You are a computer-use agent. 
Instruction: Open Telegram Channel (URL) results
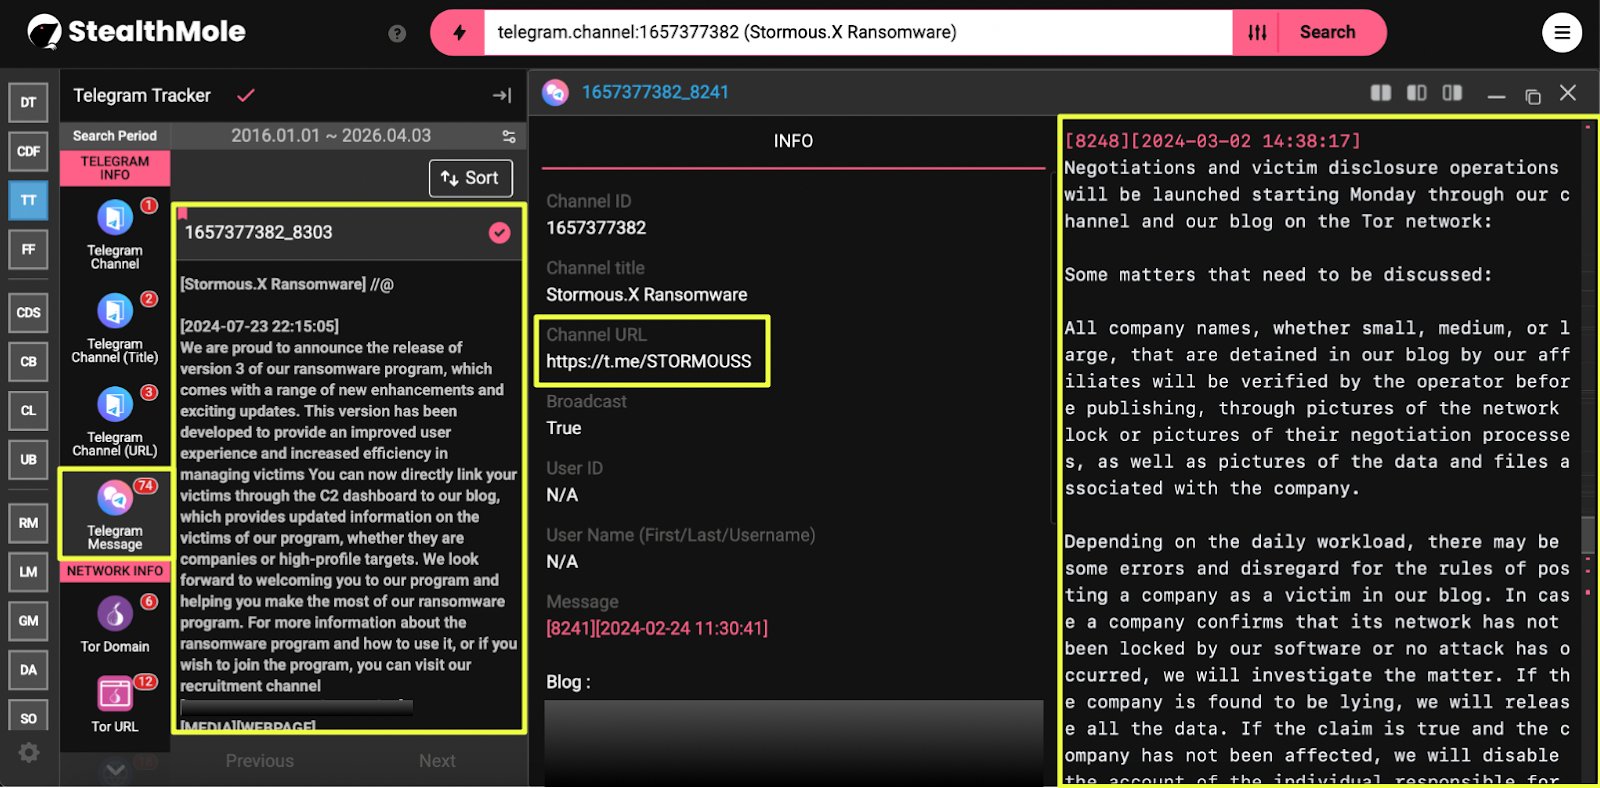tap(115, 405)
